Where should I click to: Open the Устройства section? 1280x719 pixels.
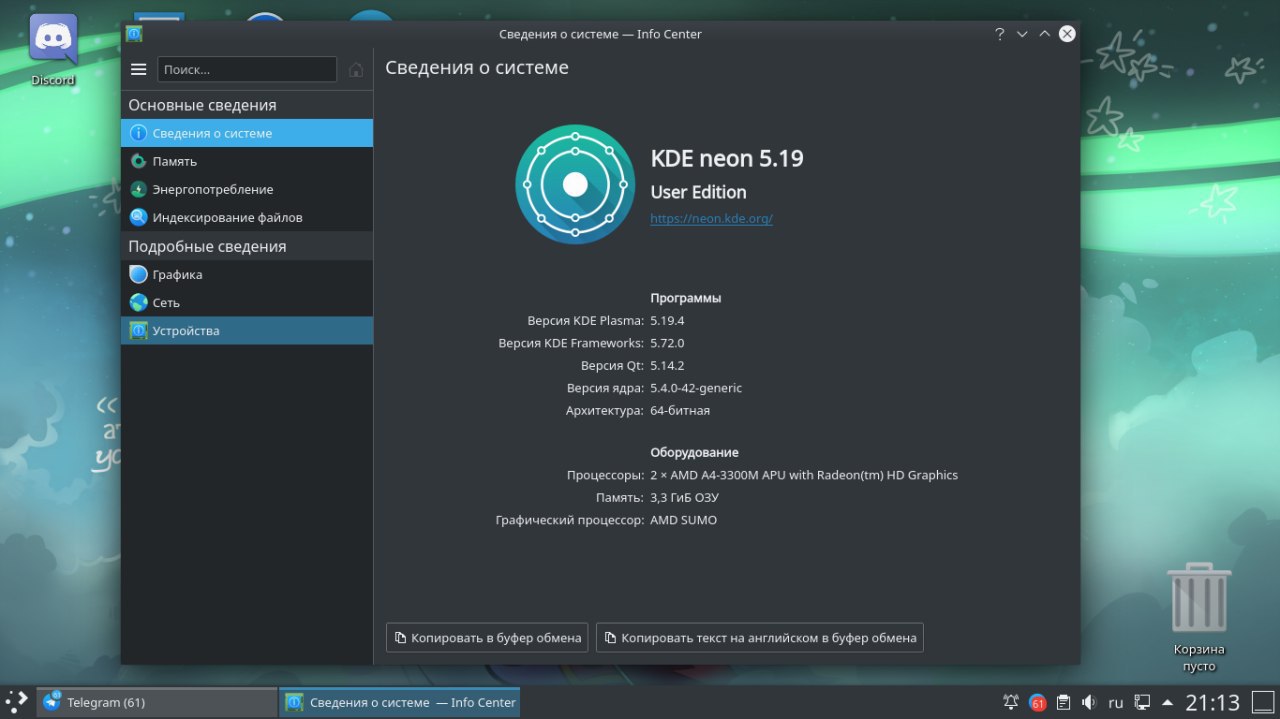tap(247, 330)
